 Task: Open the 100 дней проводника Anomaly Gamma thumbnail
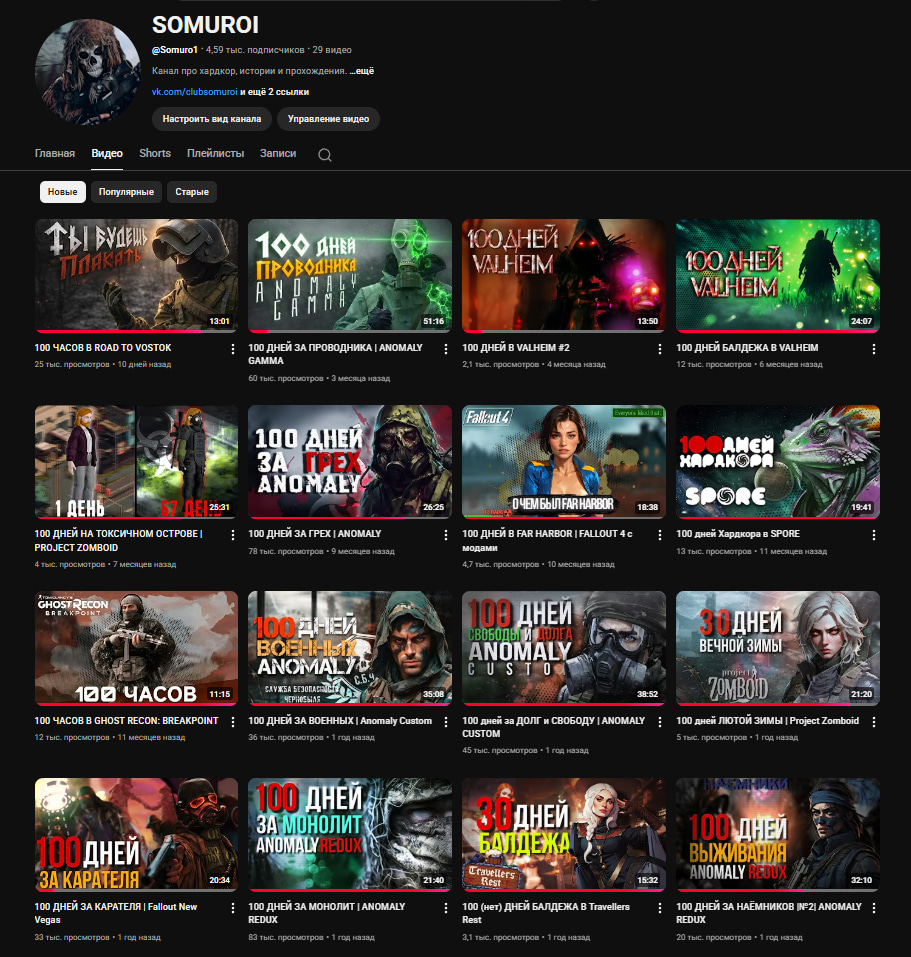[350, 276]
